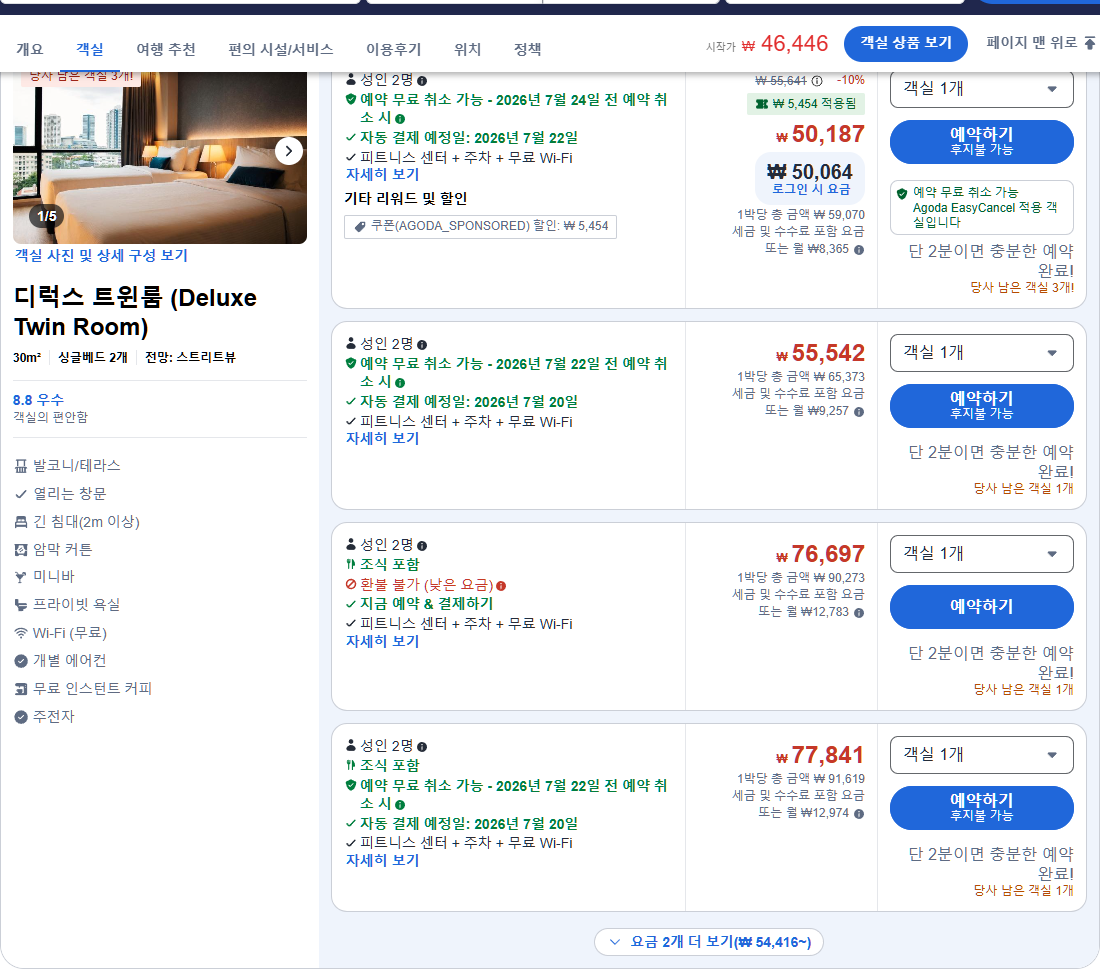
Task: Click the 객실 상품 보기 button
Action: (x=906, y=43)
